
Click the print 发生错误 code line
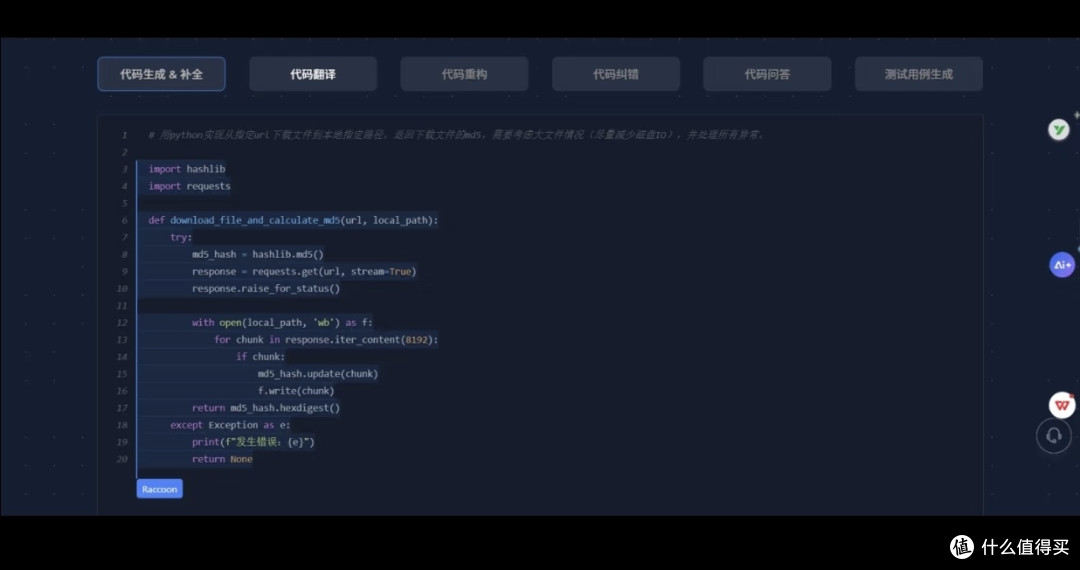tap(253, 442)
